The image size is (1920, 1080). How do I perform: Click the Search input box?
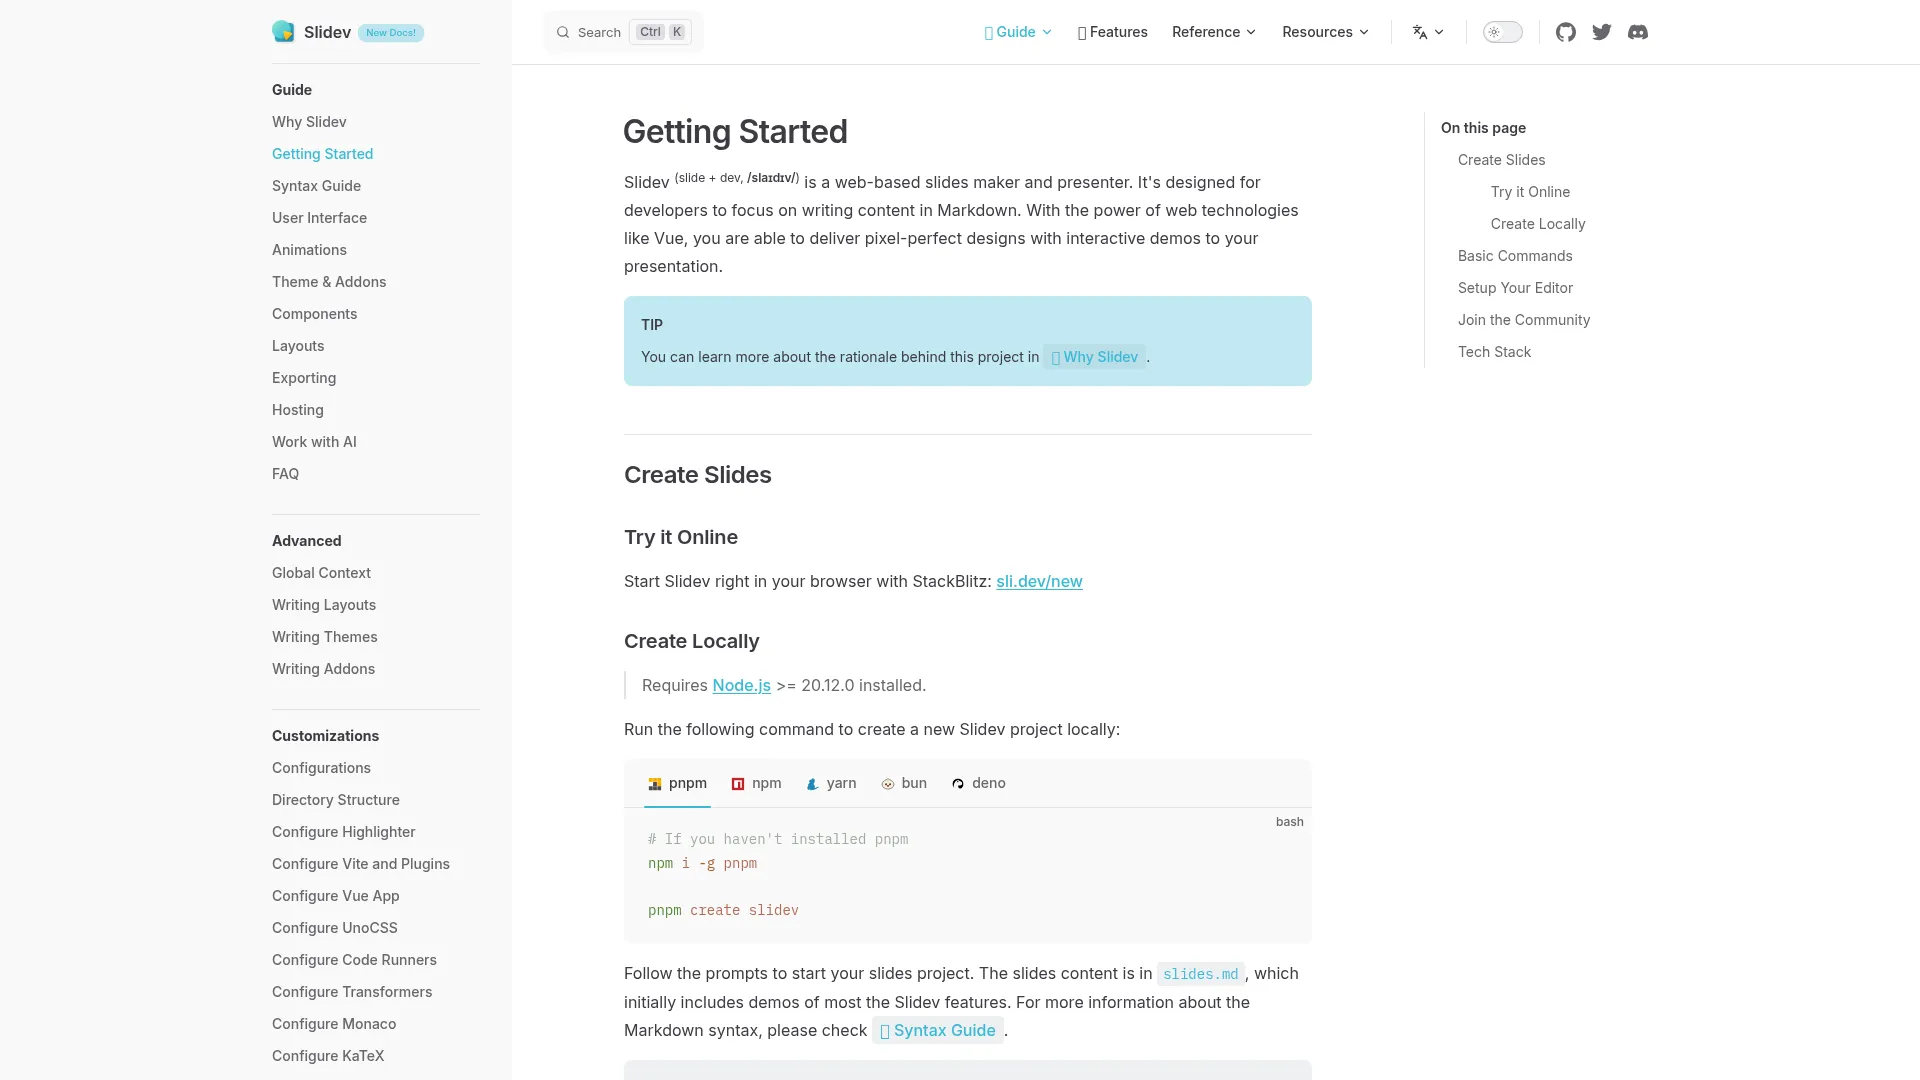[624, 32]
